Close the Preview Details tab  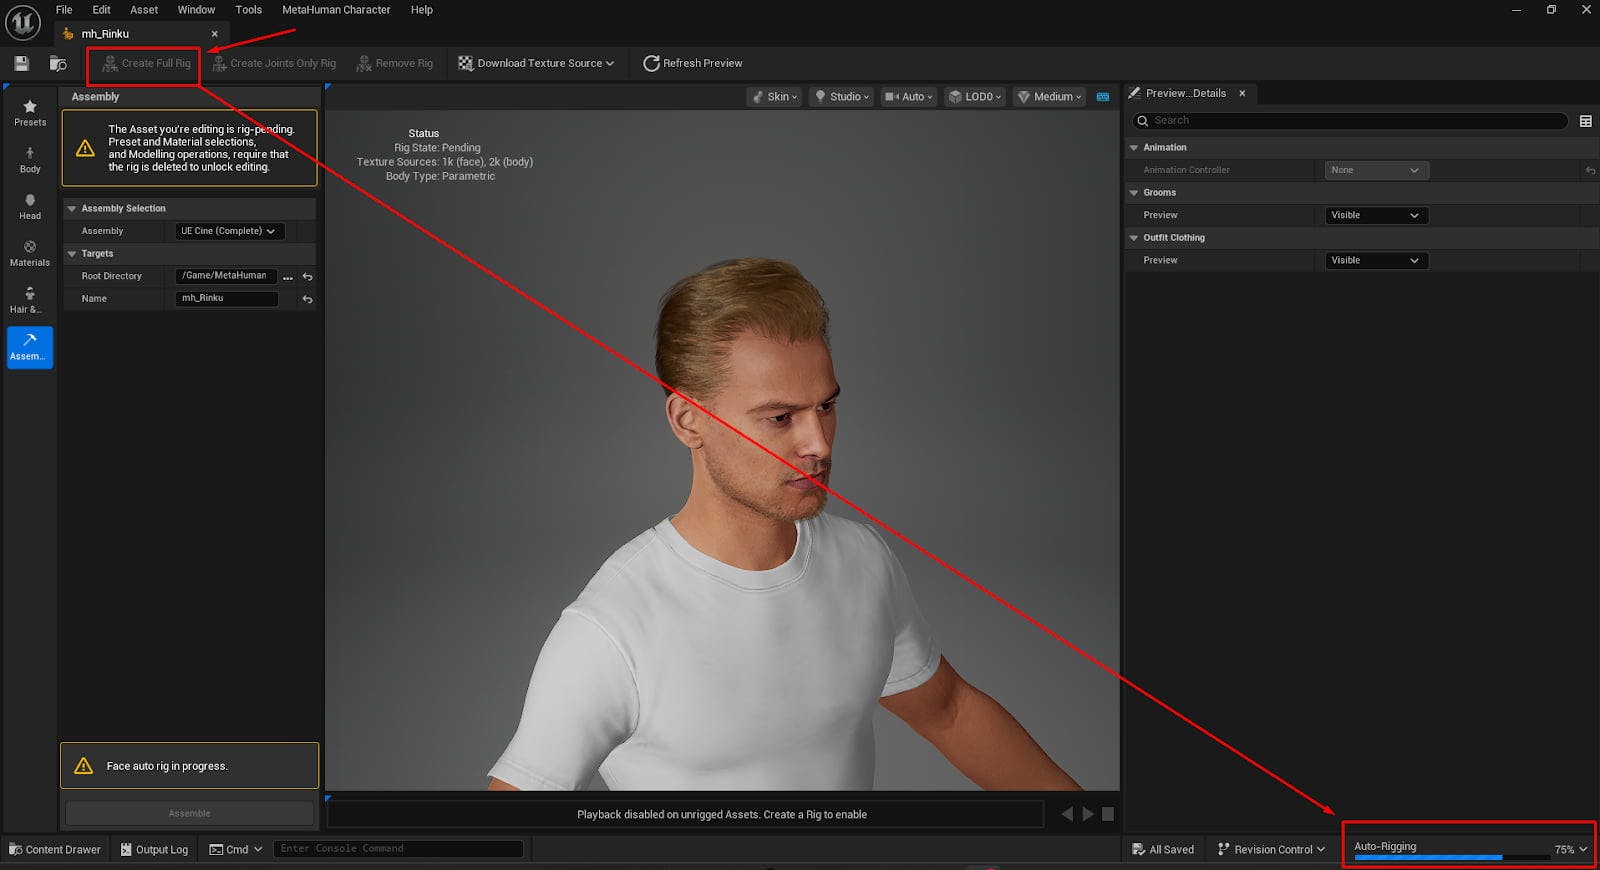coord(1242,93)
